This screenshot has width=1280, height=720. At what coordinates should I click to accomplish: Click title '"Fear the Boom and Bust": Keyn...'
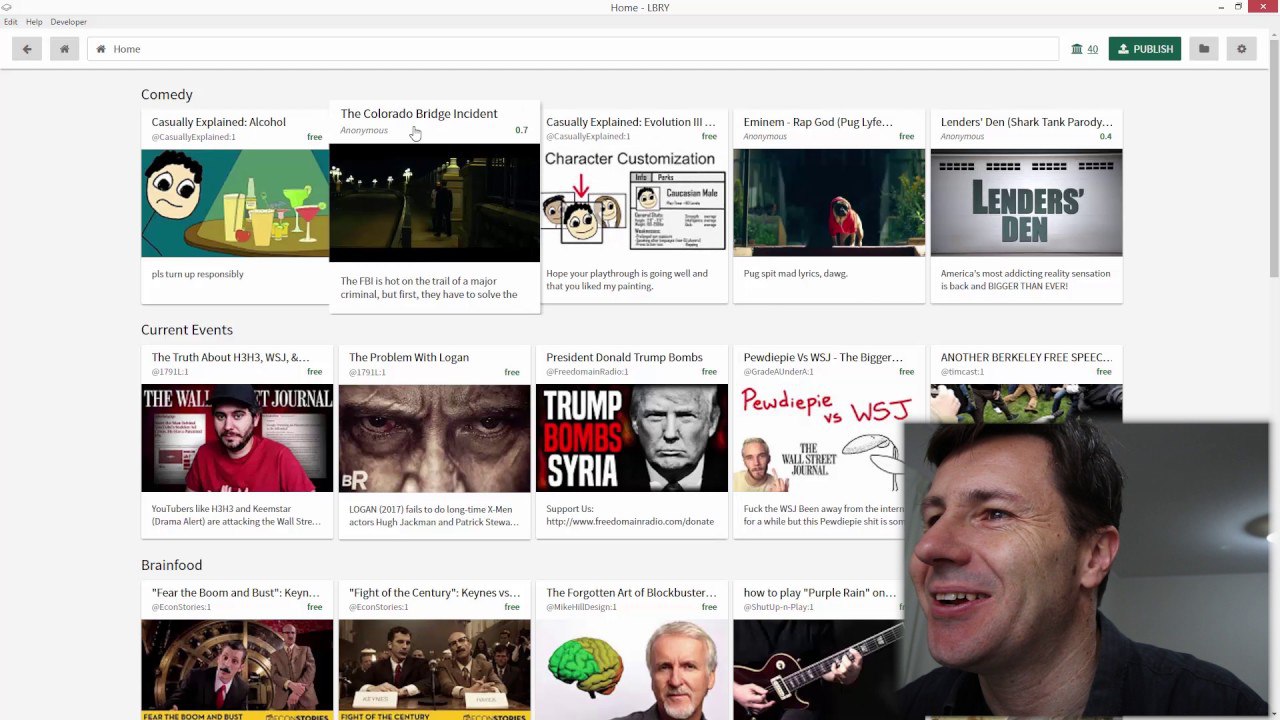point(236,593)
